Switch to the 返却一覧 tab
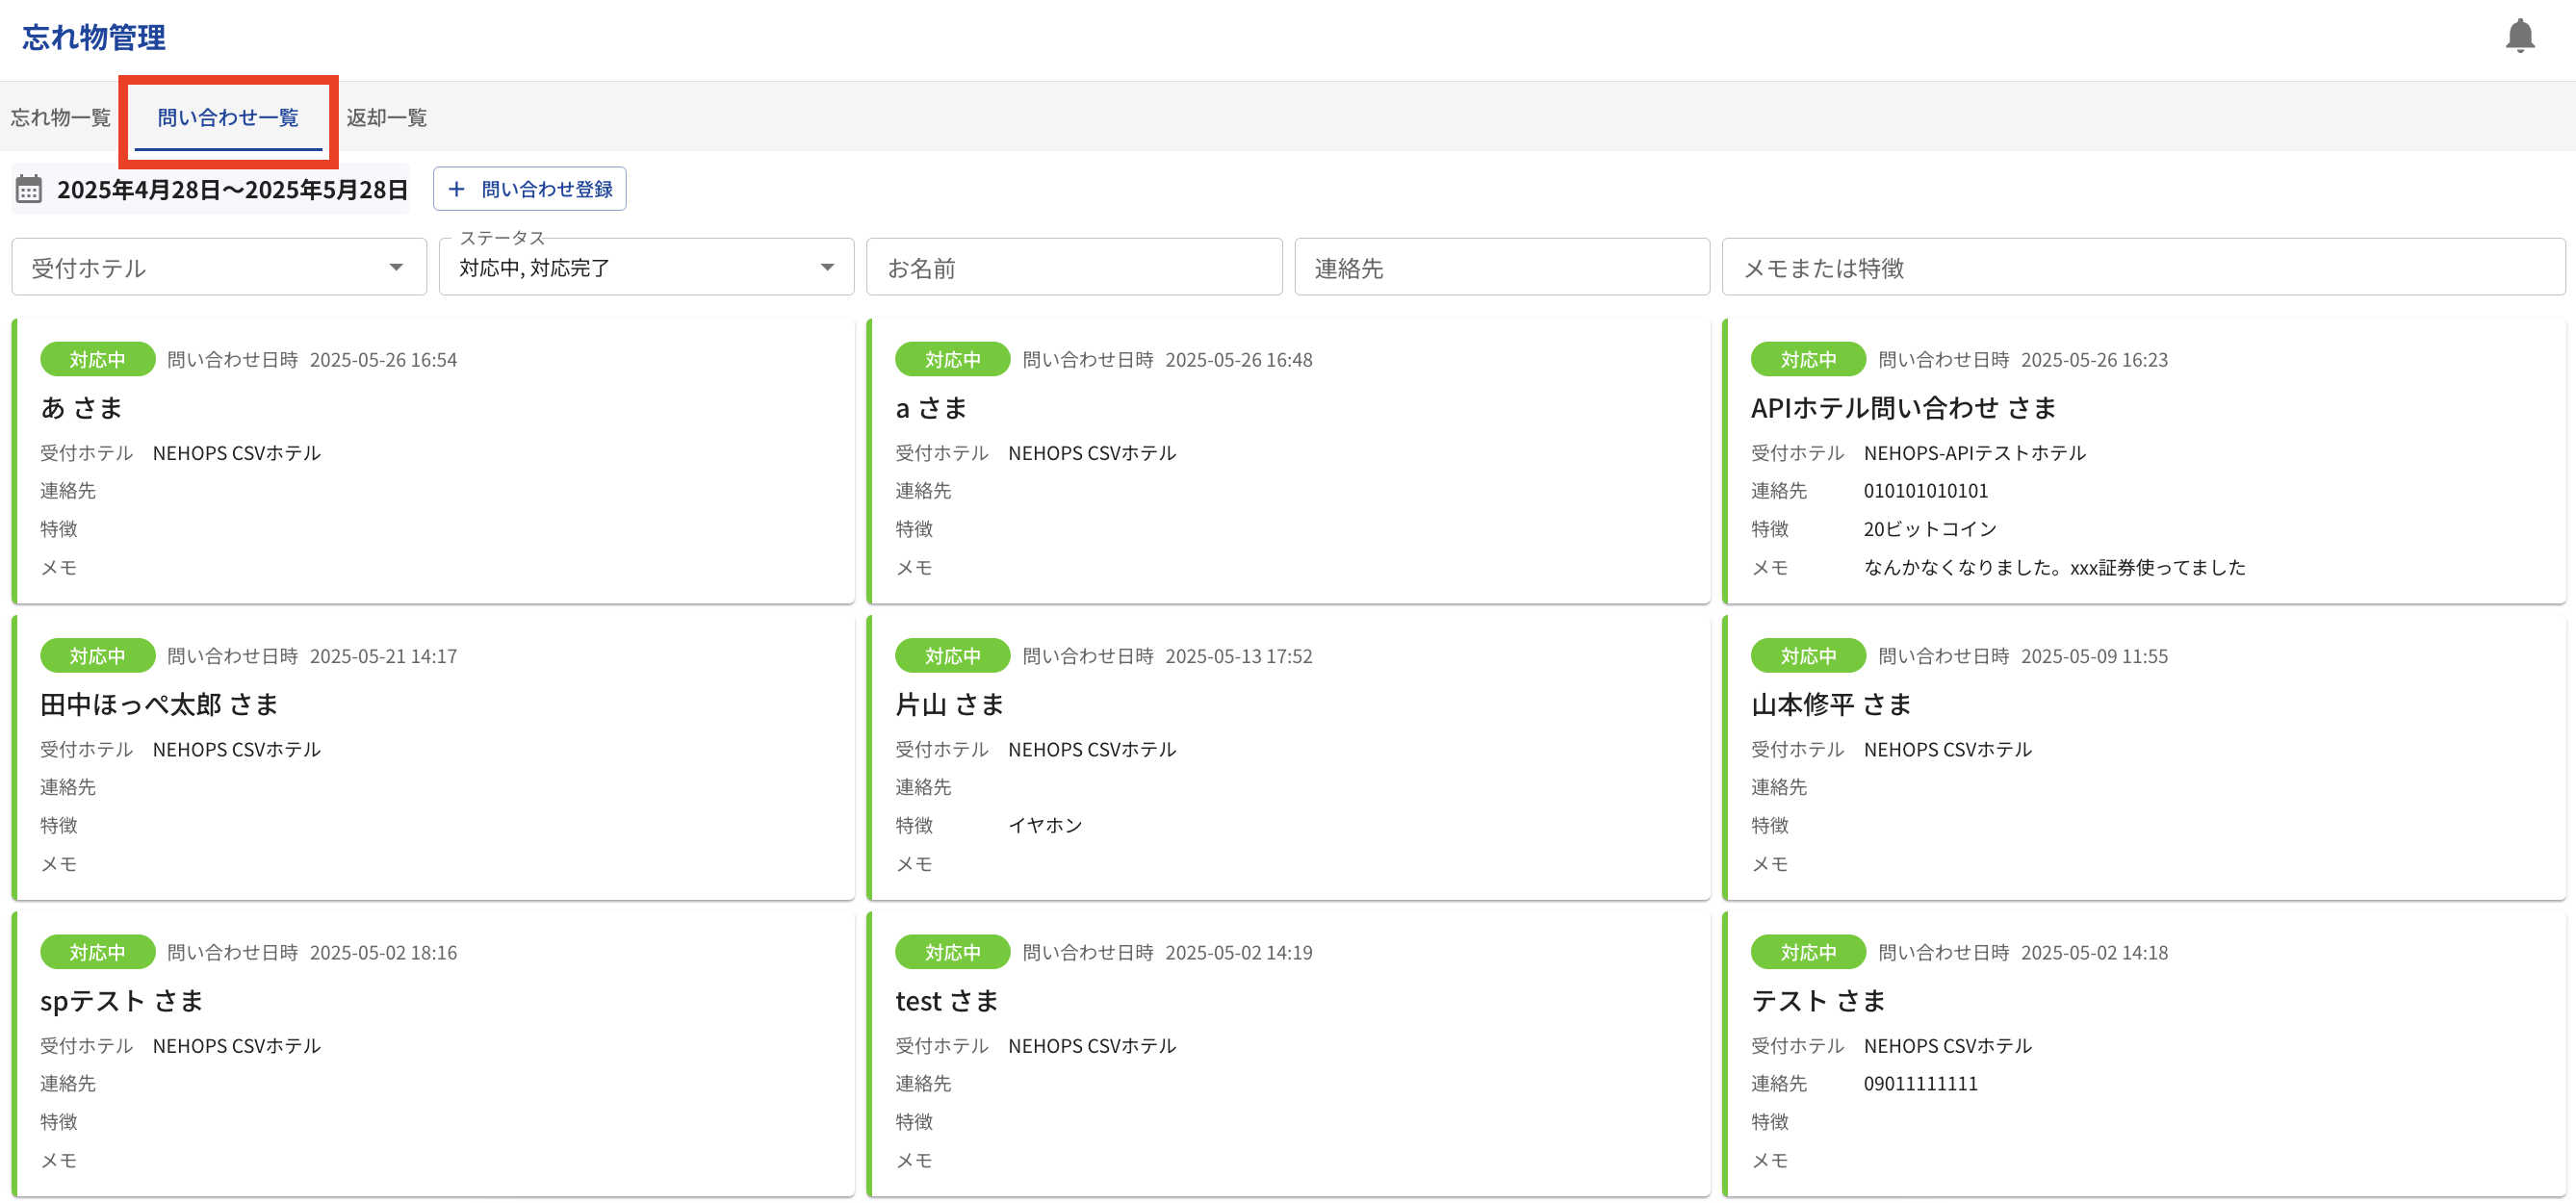Image resolution: width=2576 pixels, height=1203 pixels. 386,117
